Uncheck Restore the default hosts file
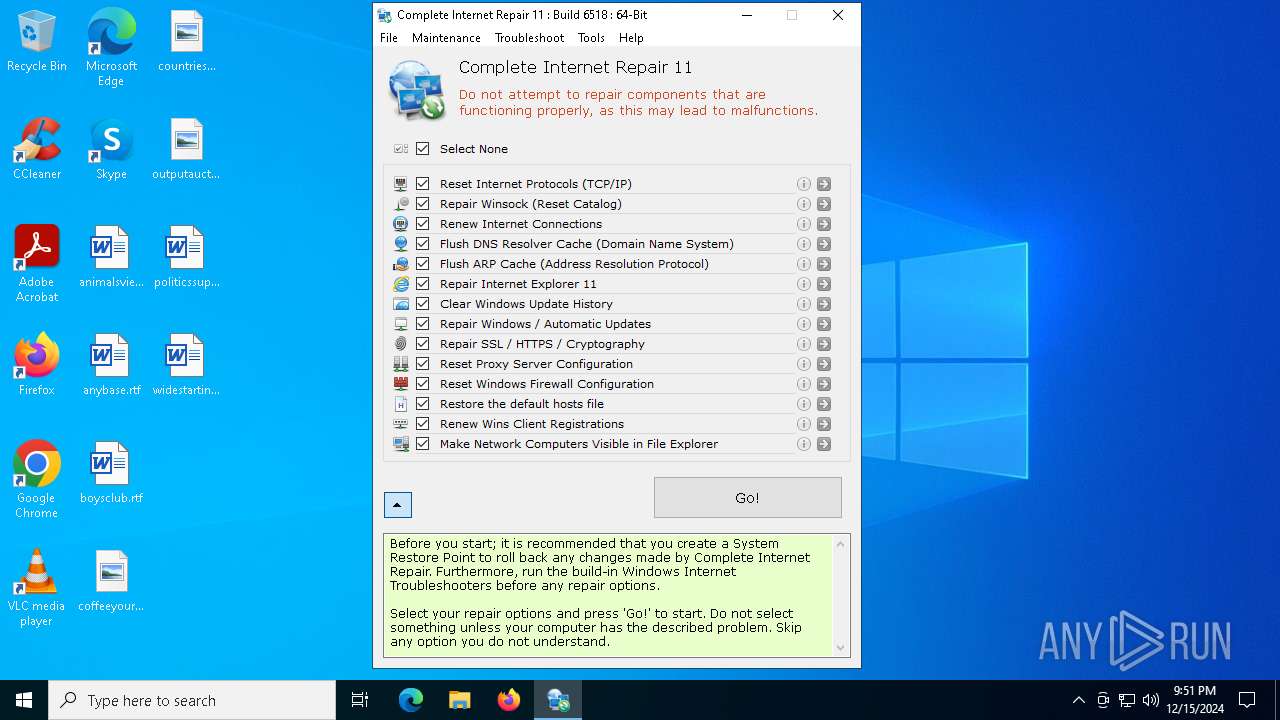The image size is (1280, 720). [423, 404]
